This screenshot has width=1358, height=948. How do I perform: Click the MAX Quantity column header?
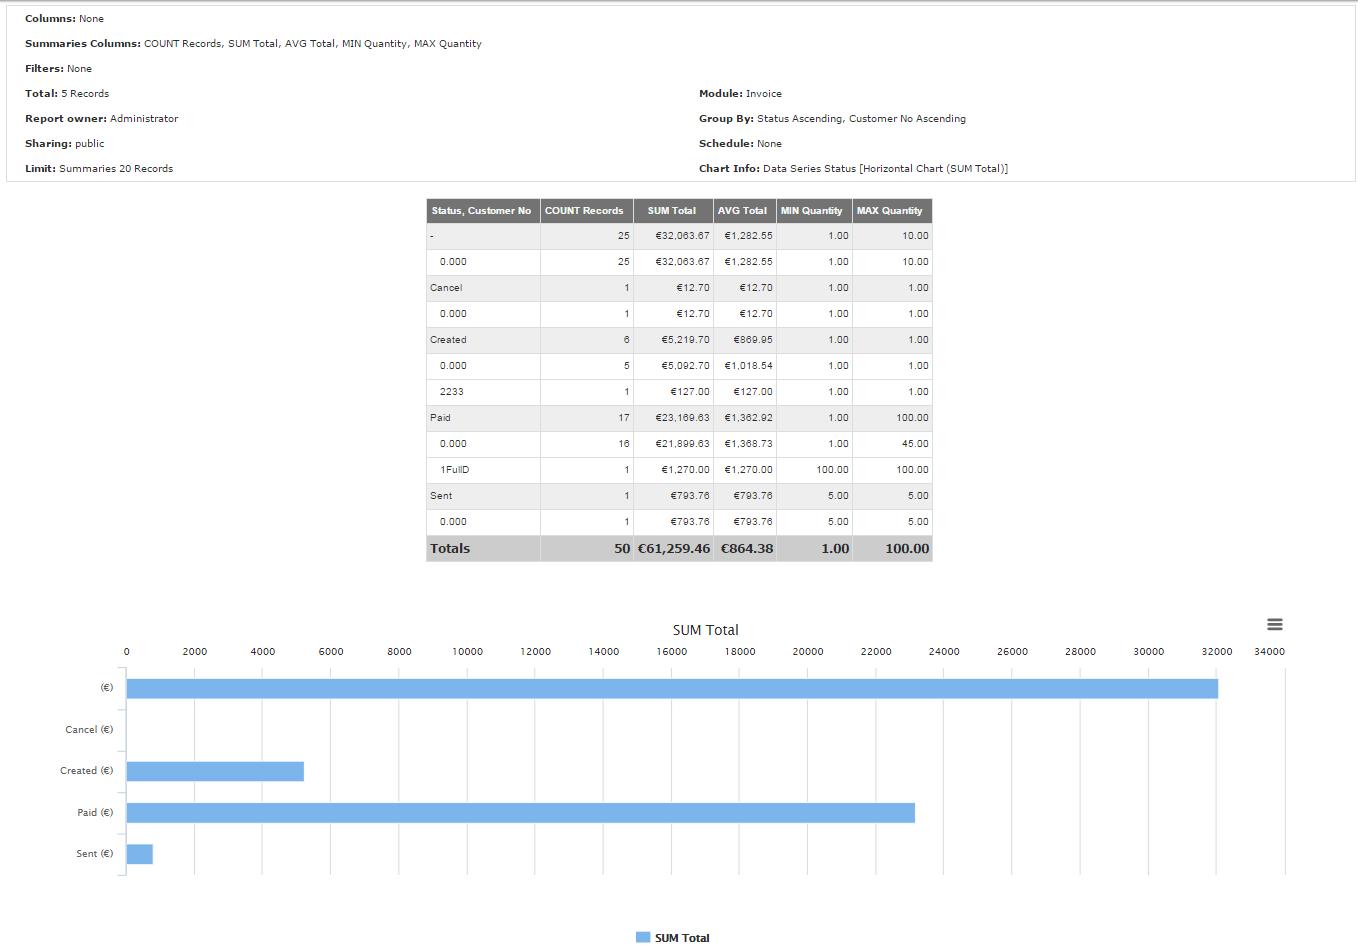click(890, 211)
